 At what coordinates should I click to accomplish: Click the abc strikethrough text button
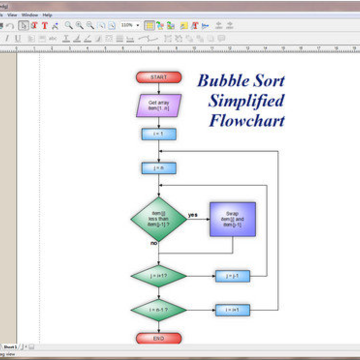click(x=53, y=39)
